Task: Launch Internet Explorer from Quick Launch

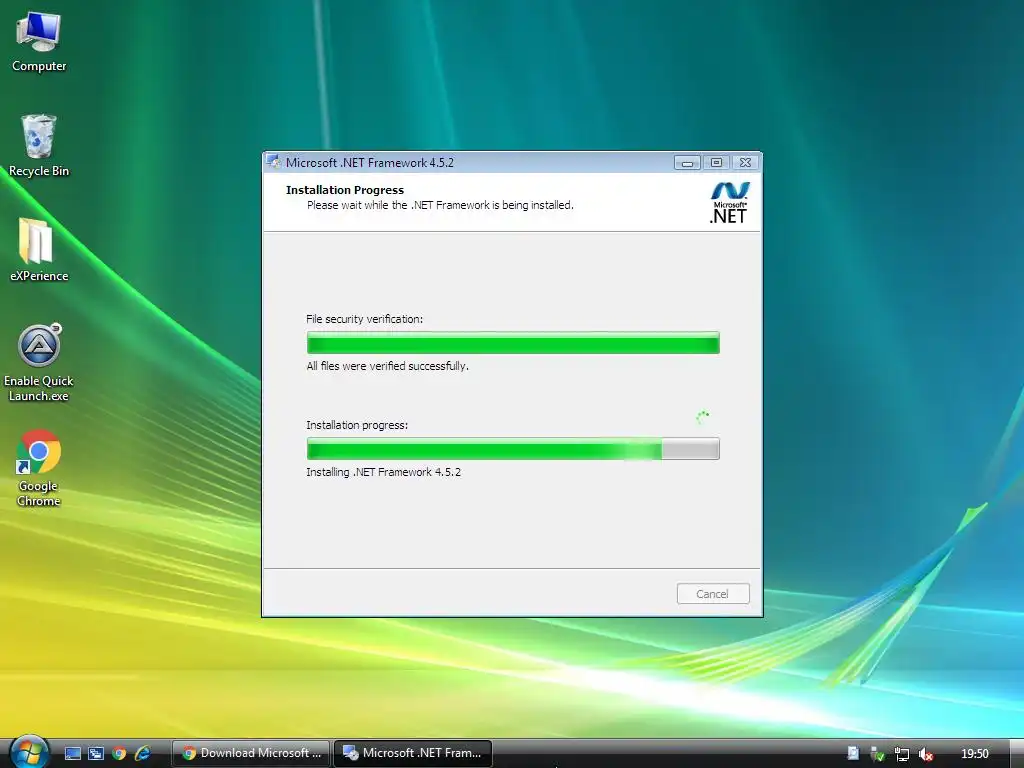Action: pyautogui.click(x=142, y=754)
